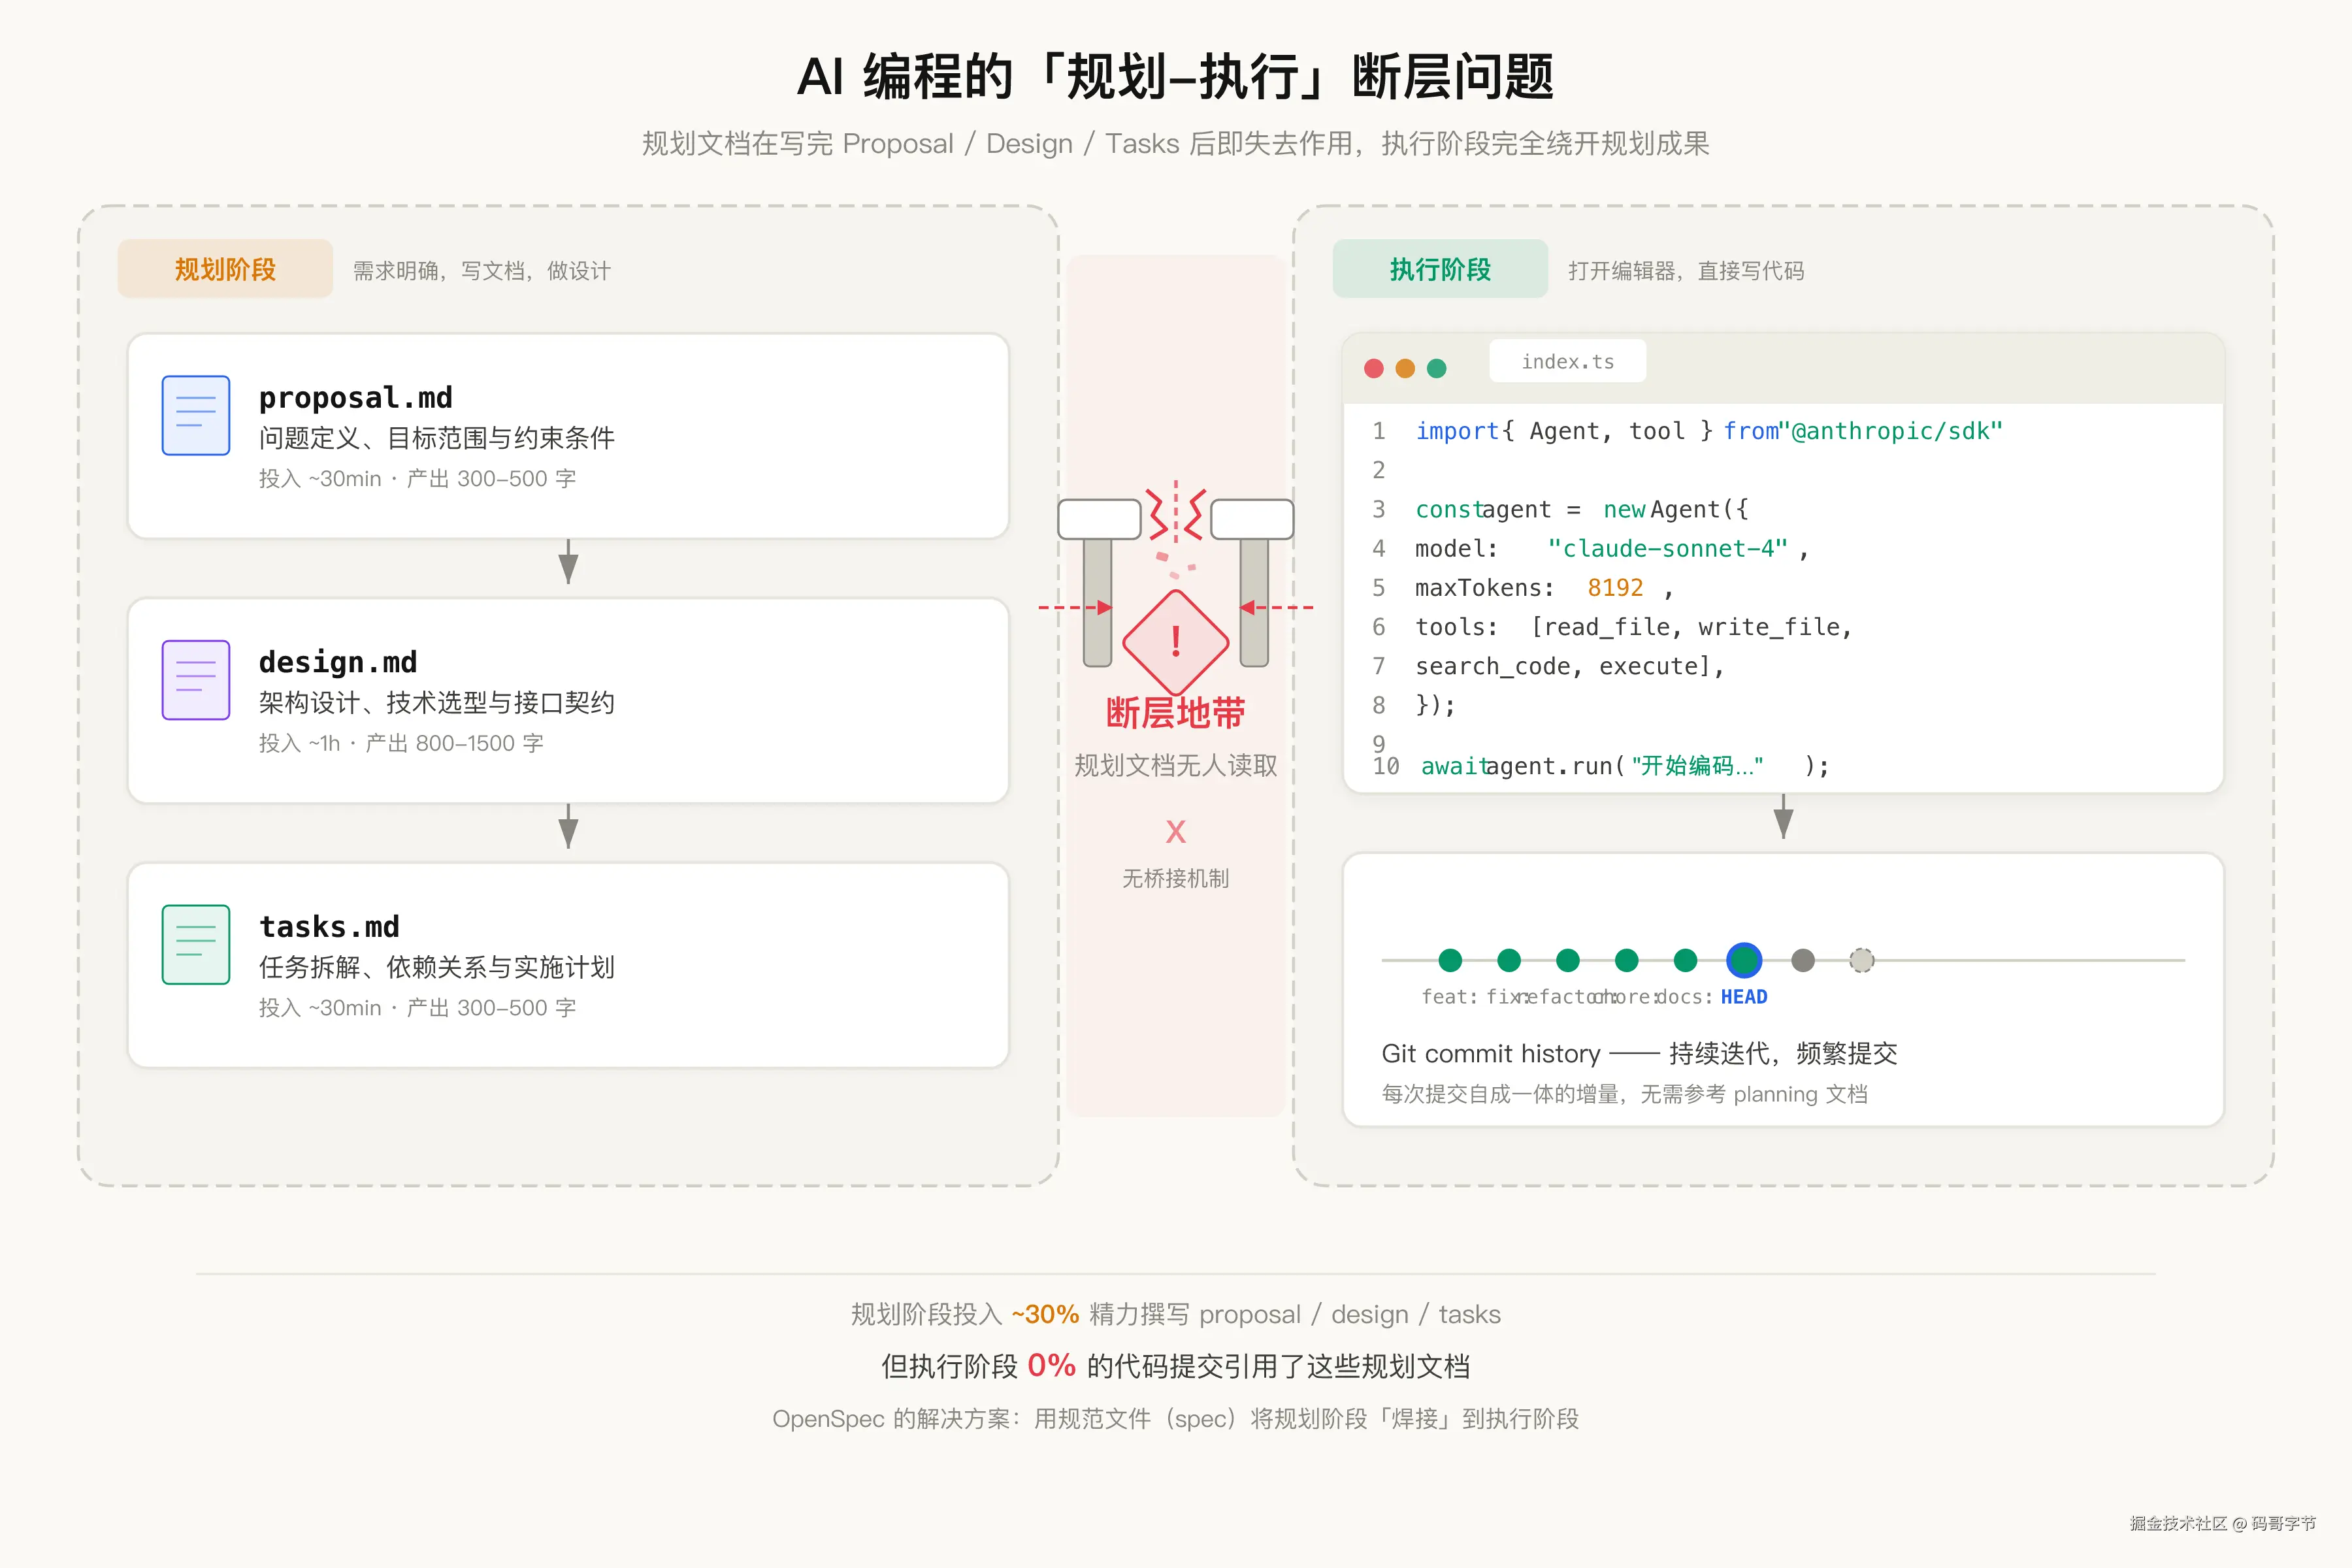
Task: Click the 无桥接机制 label
Action: pos(1176,878)
